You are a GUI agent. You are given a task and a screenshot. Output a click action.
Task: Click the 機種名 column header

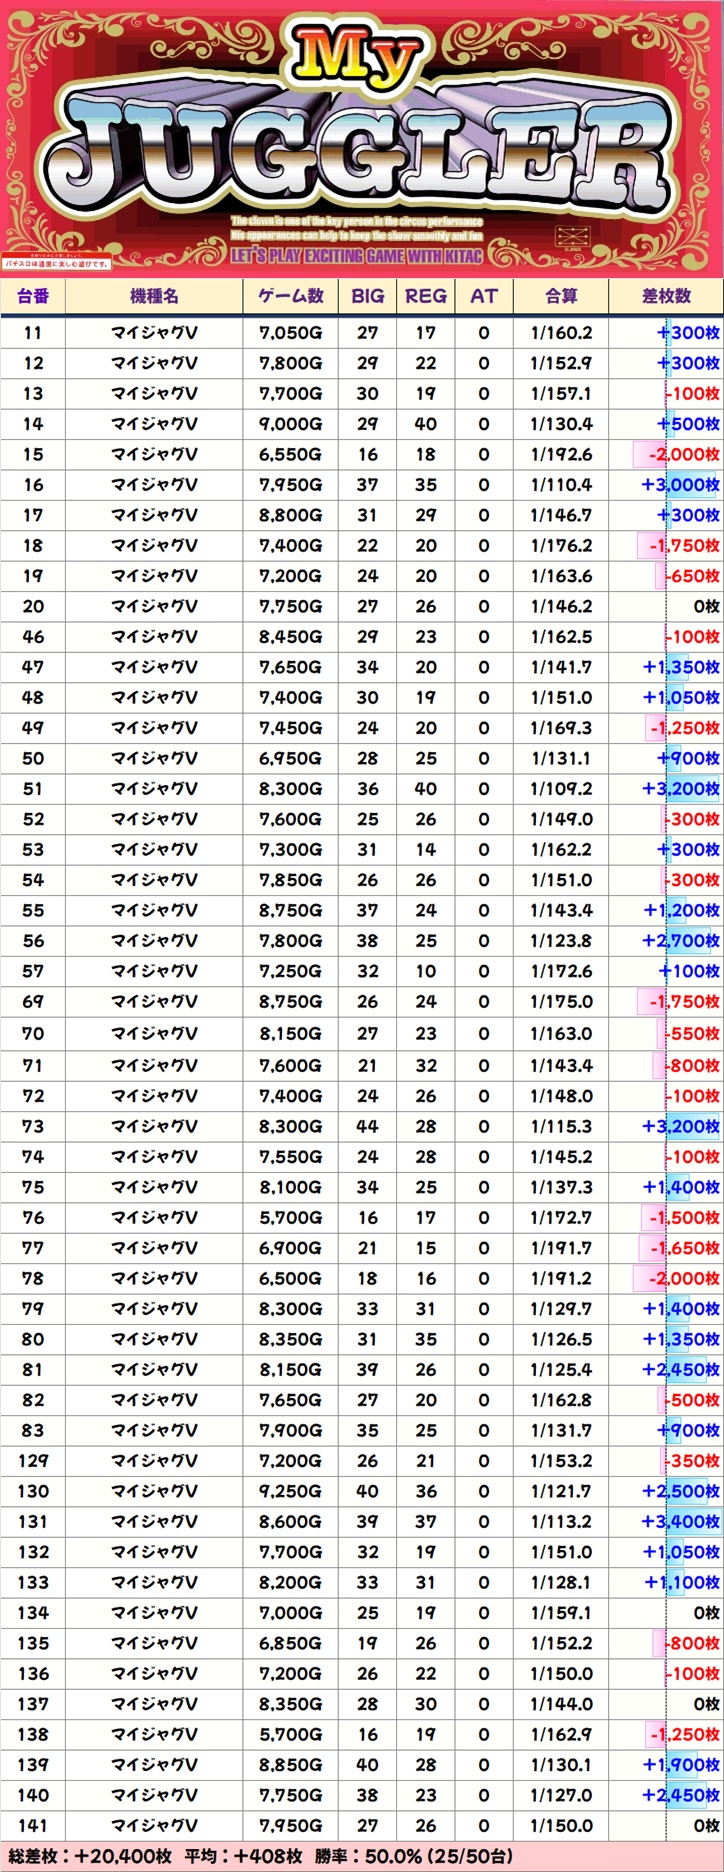(x=154, y=296)
